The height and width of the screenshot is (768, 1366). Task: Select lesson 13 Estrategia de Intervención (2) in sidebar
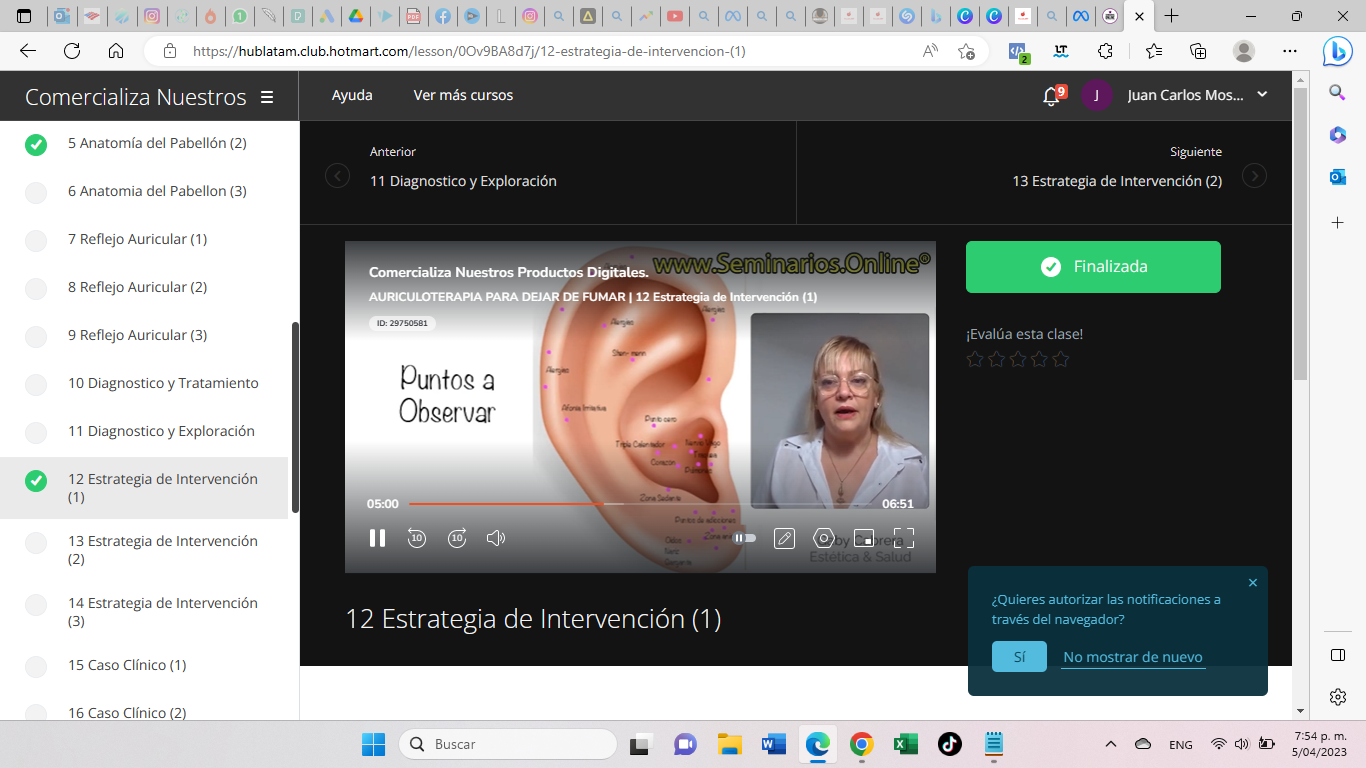tap(163, 550)
